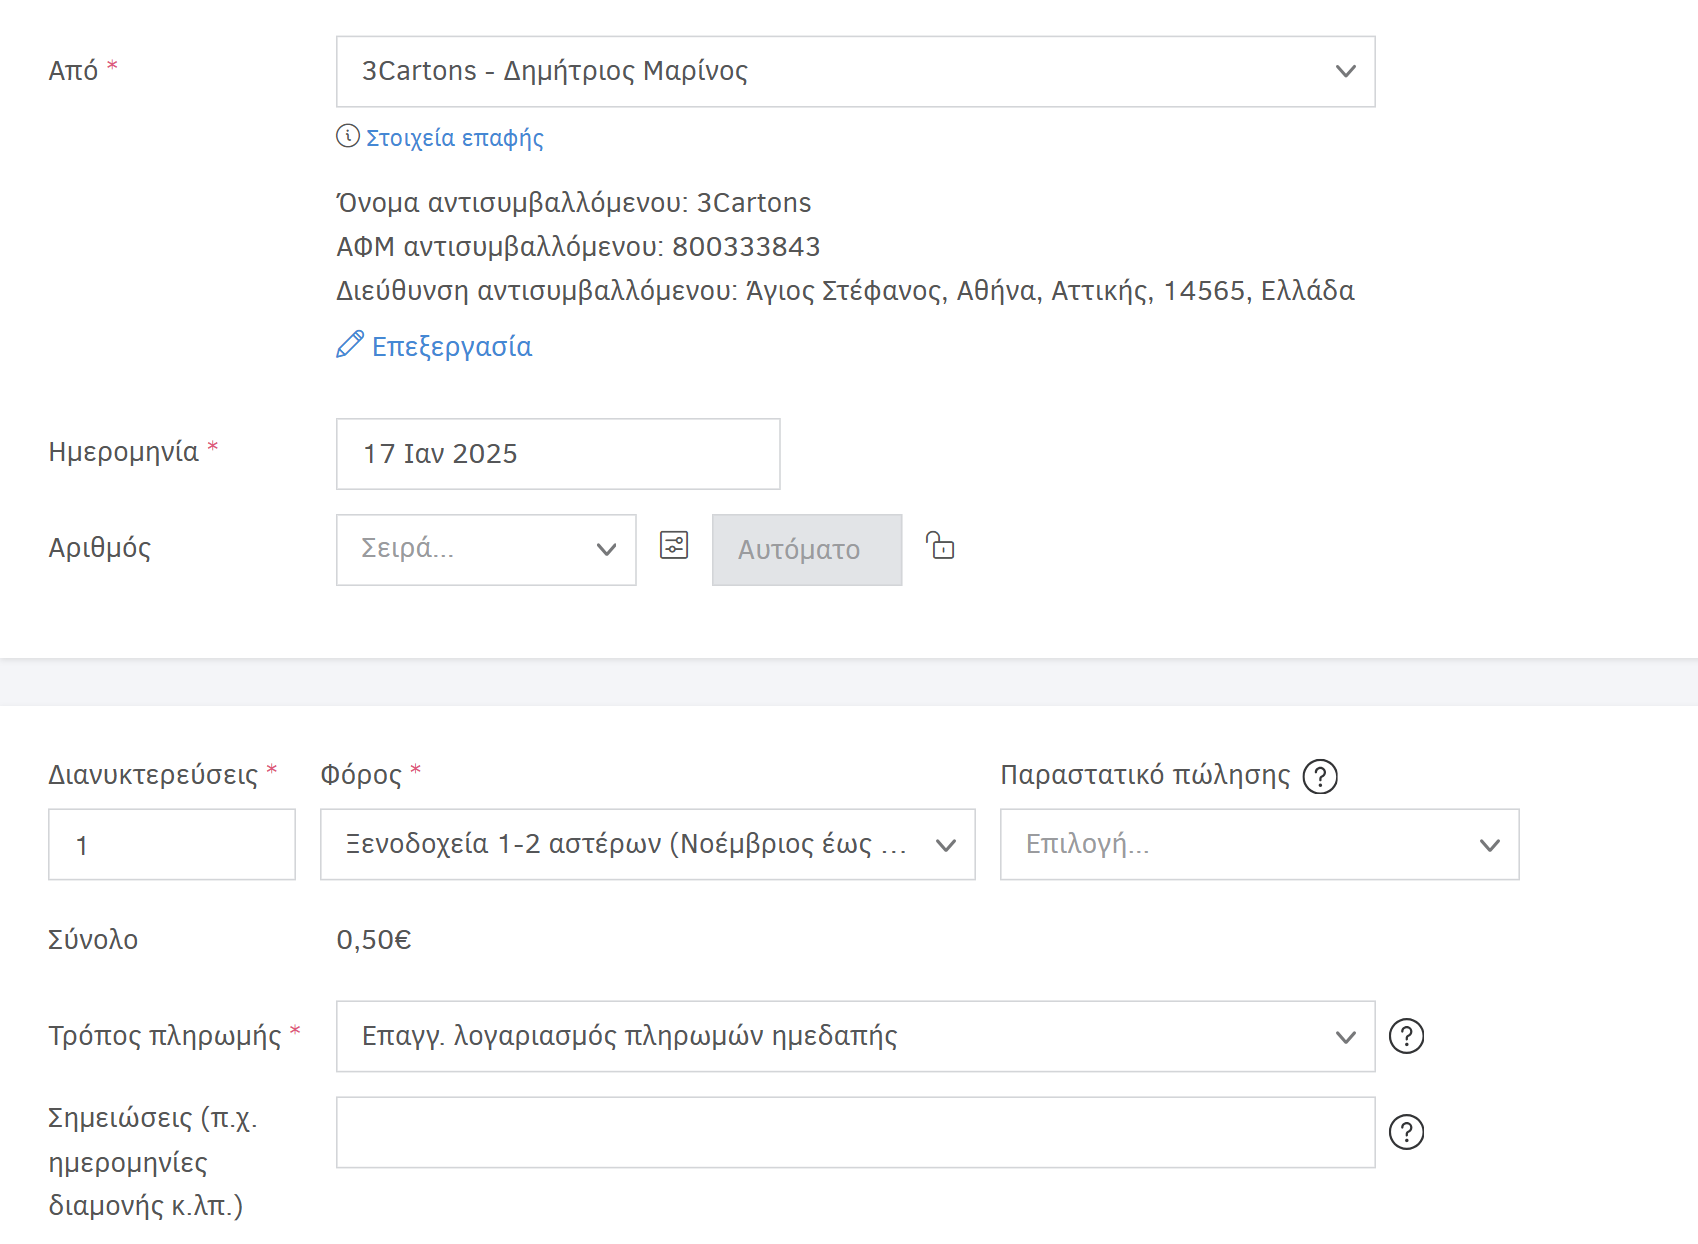Click help icon beside Σημειώσεις field
This screenshot has width=1698, height=1244.
[1407, 1132]
